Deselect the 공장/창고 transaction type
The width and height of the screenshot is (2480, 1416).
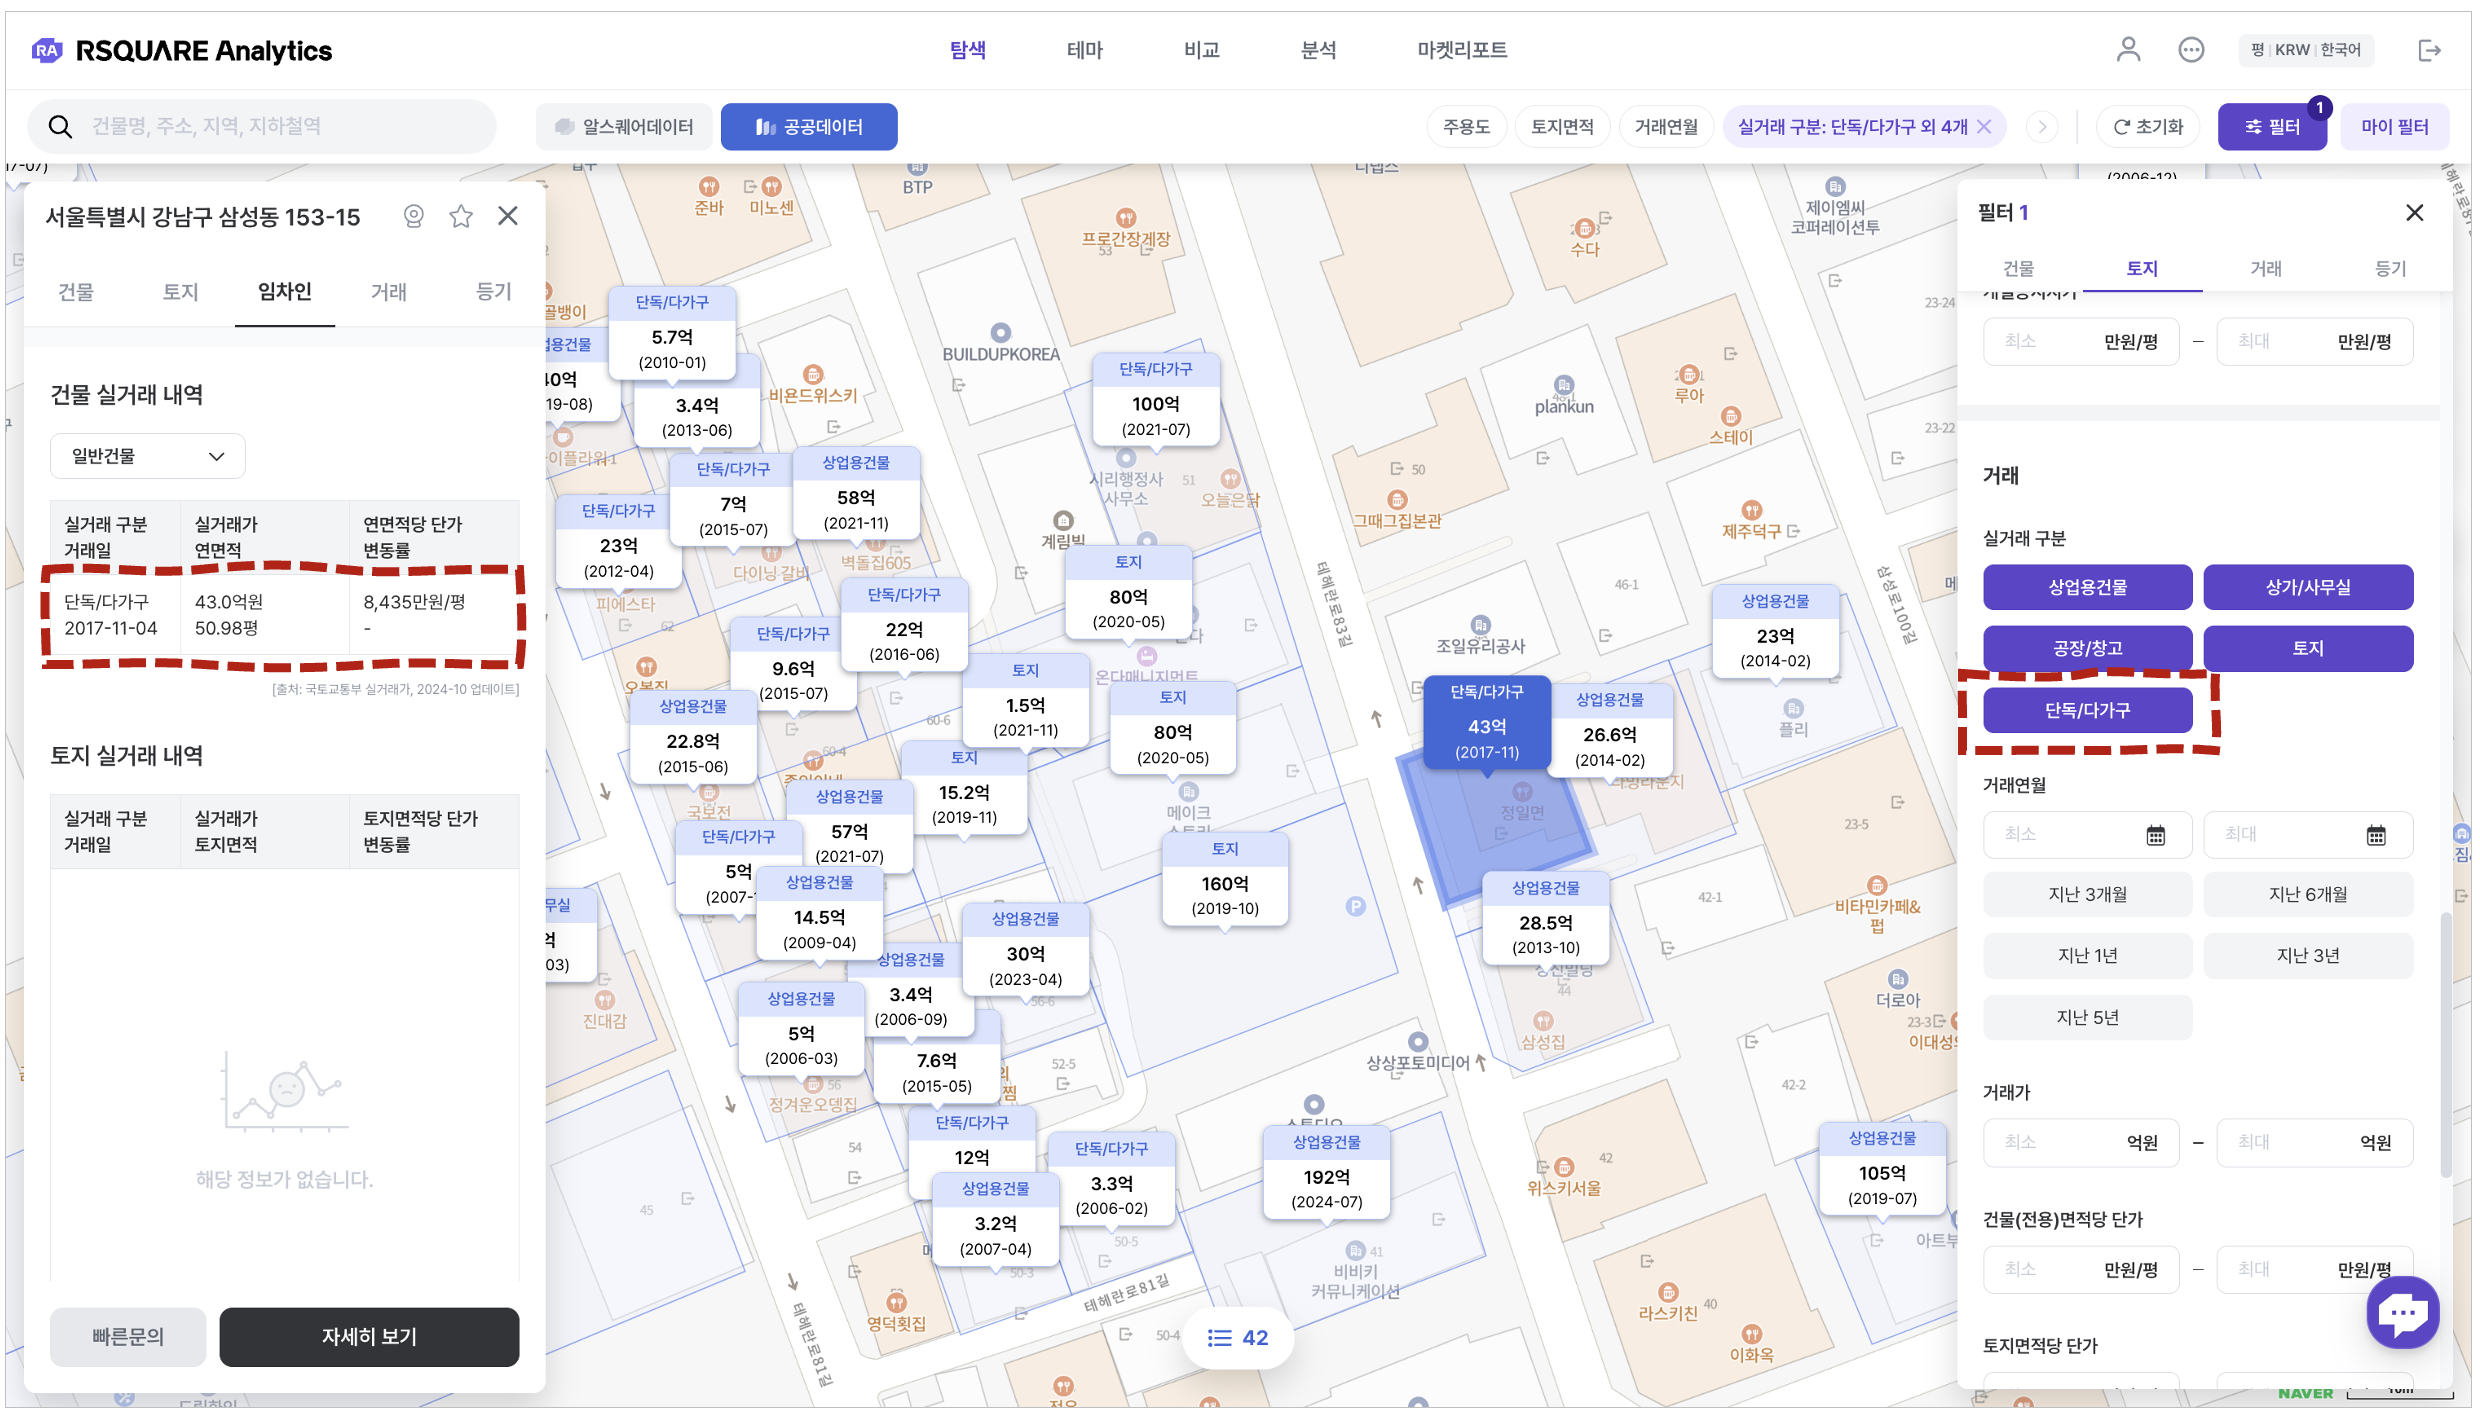coord(2087,648)
